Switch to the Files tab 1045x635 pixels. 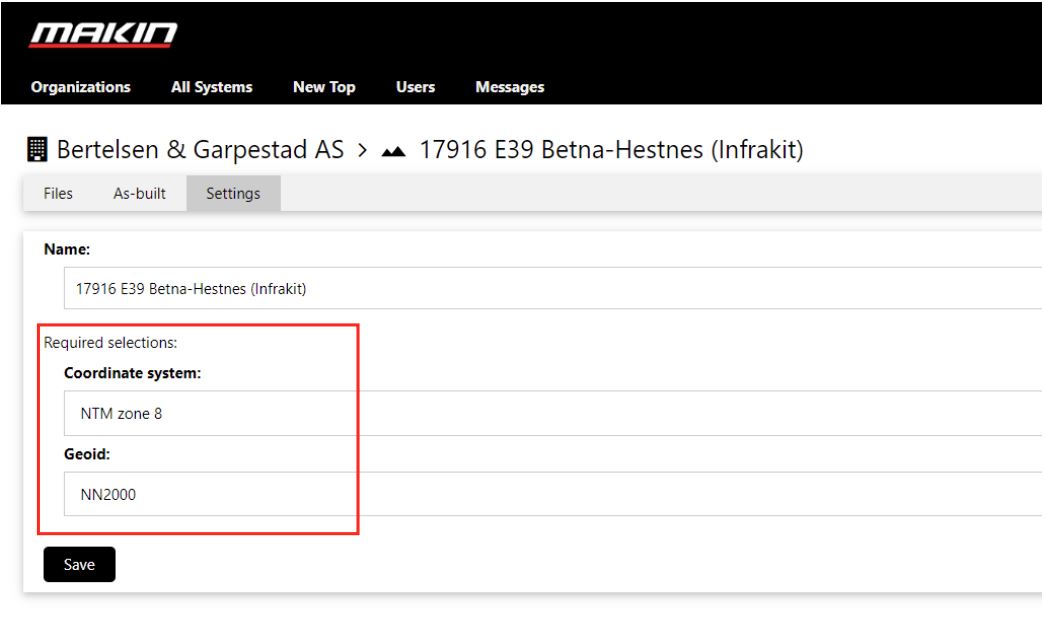58,194
